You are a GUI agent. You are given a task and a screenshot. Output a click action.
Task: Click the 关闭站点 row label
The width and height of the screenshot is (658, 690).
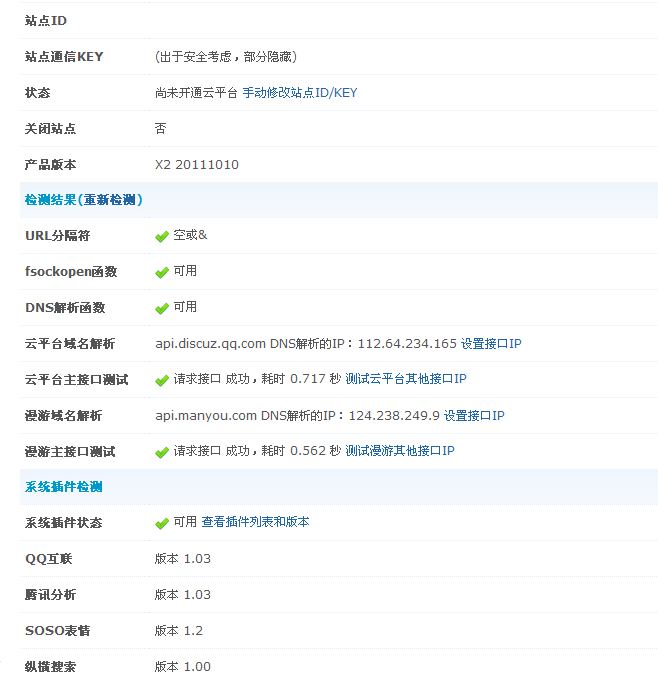(50, 129)
